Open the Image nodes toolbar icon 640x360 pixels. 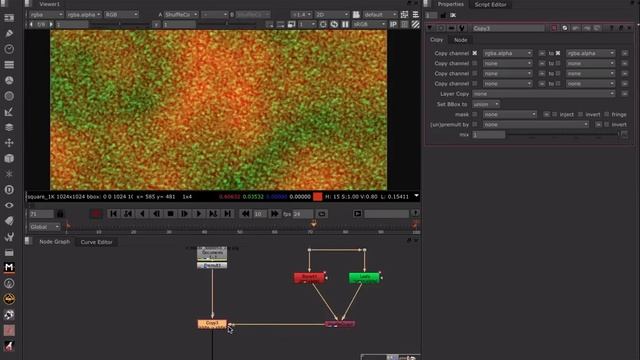pos(9,18)
